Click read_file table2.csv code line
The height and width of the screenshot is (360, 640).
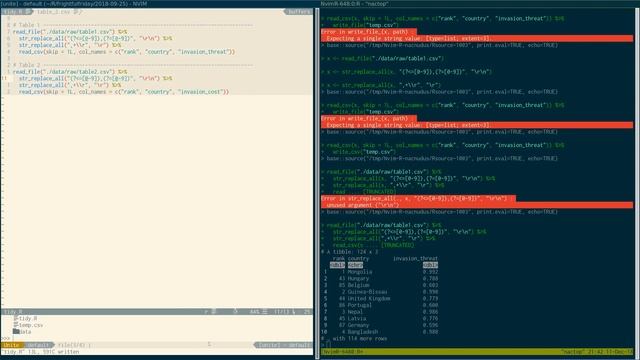(70, 71)
